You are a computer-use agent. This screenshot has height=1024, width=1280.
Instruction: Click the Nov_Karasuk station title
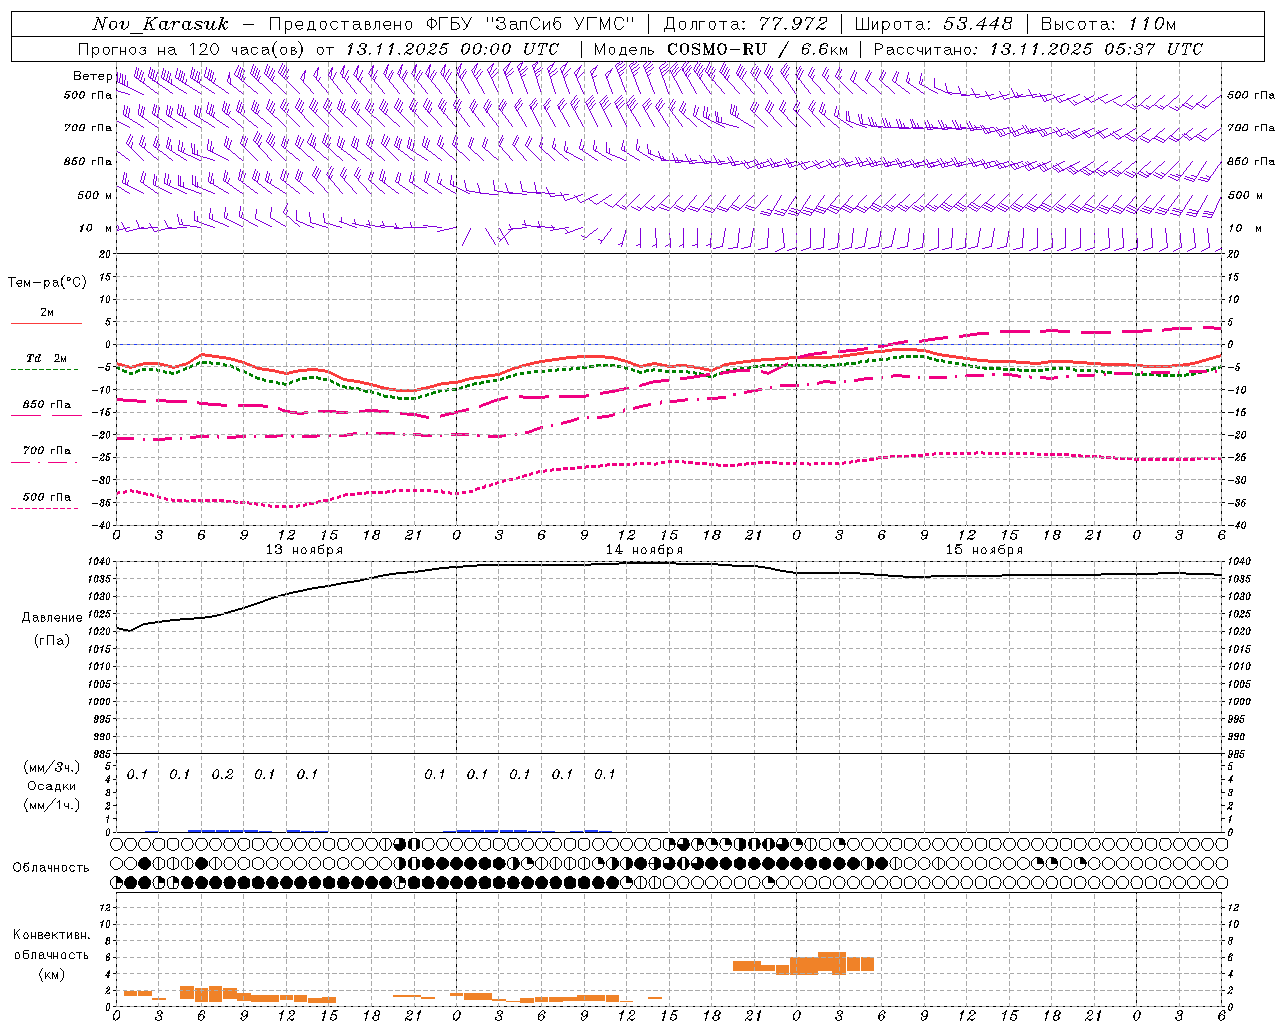click(x=160, y=24)
